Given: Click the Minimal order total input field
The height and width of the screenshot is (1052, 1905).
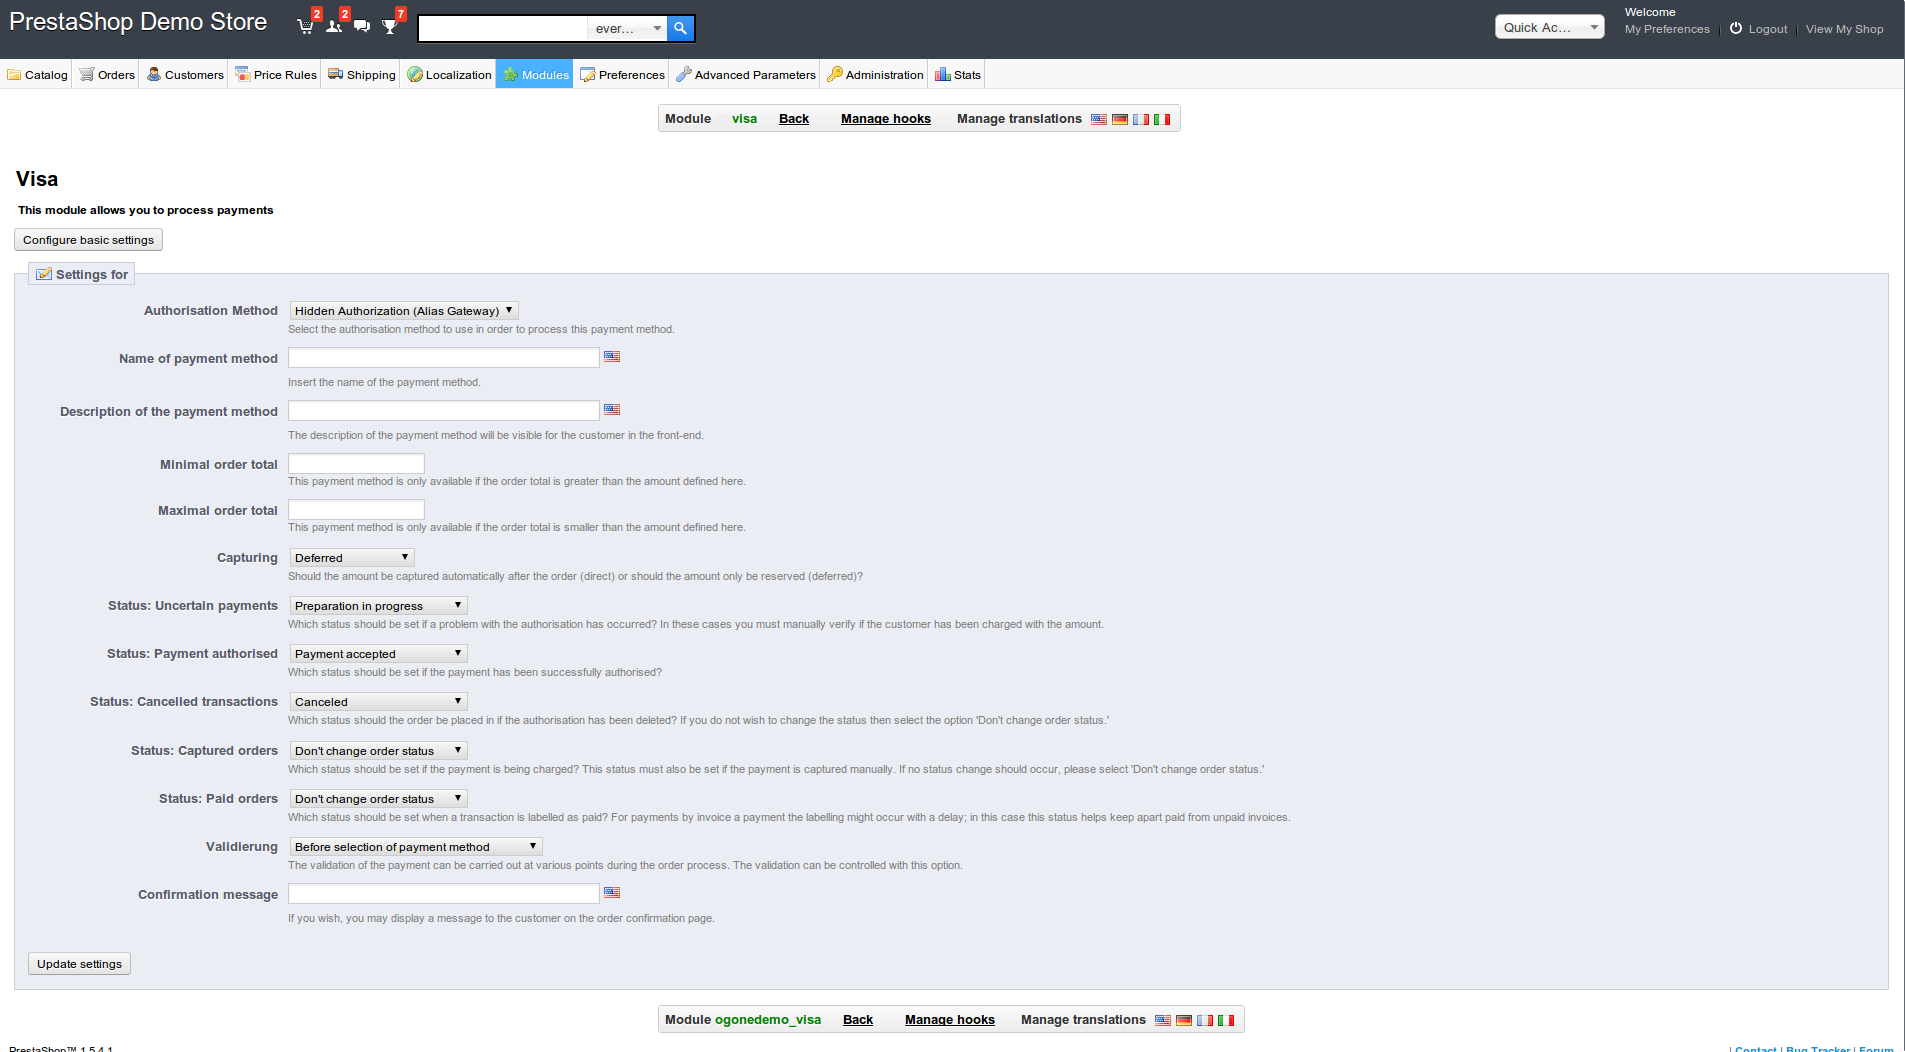Looking at the screenshot, I should 356,464.
